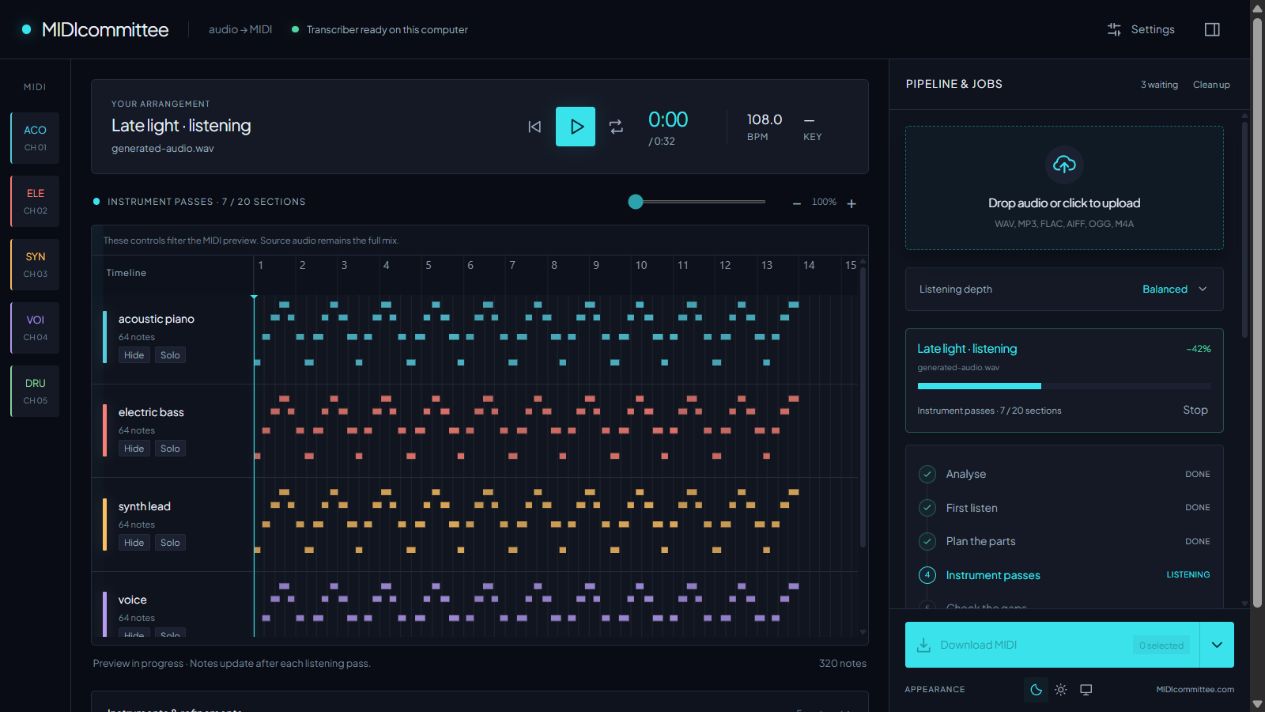Hide the synth lead track

click(x=134, y=542)
